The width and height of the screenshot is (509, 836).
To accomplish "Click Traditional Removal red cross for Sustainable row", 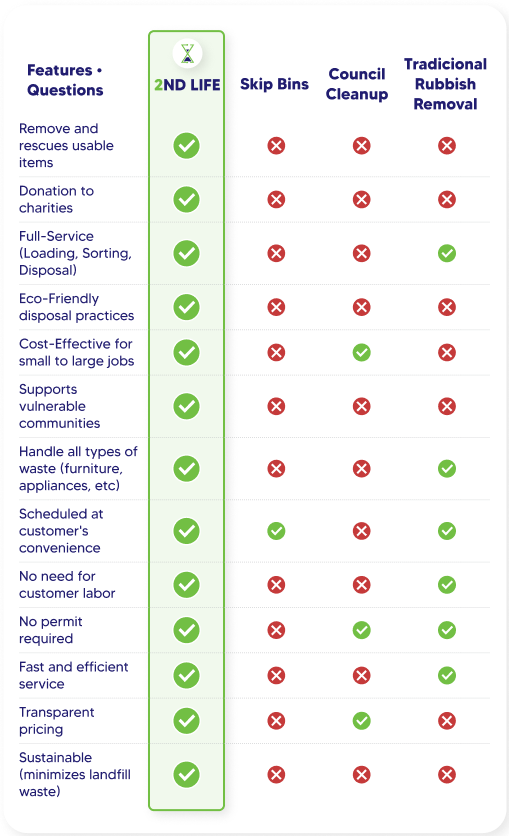I will [x=447, y=775].
